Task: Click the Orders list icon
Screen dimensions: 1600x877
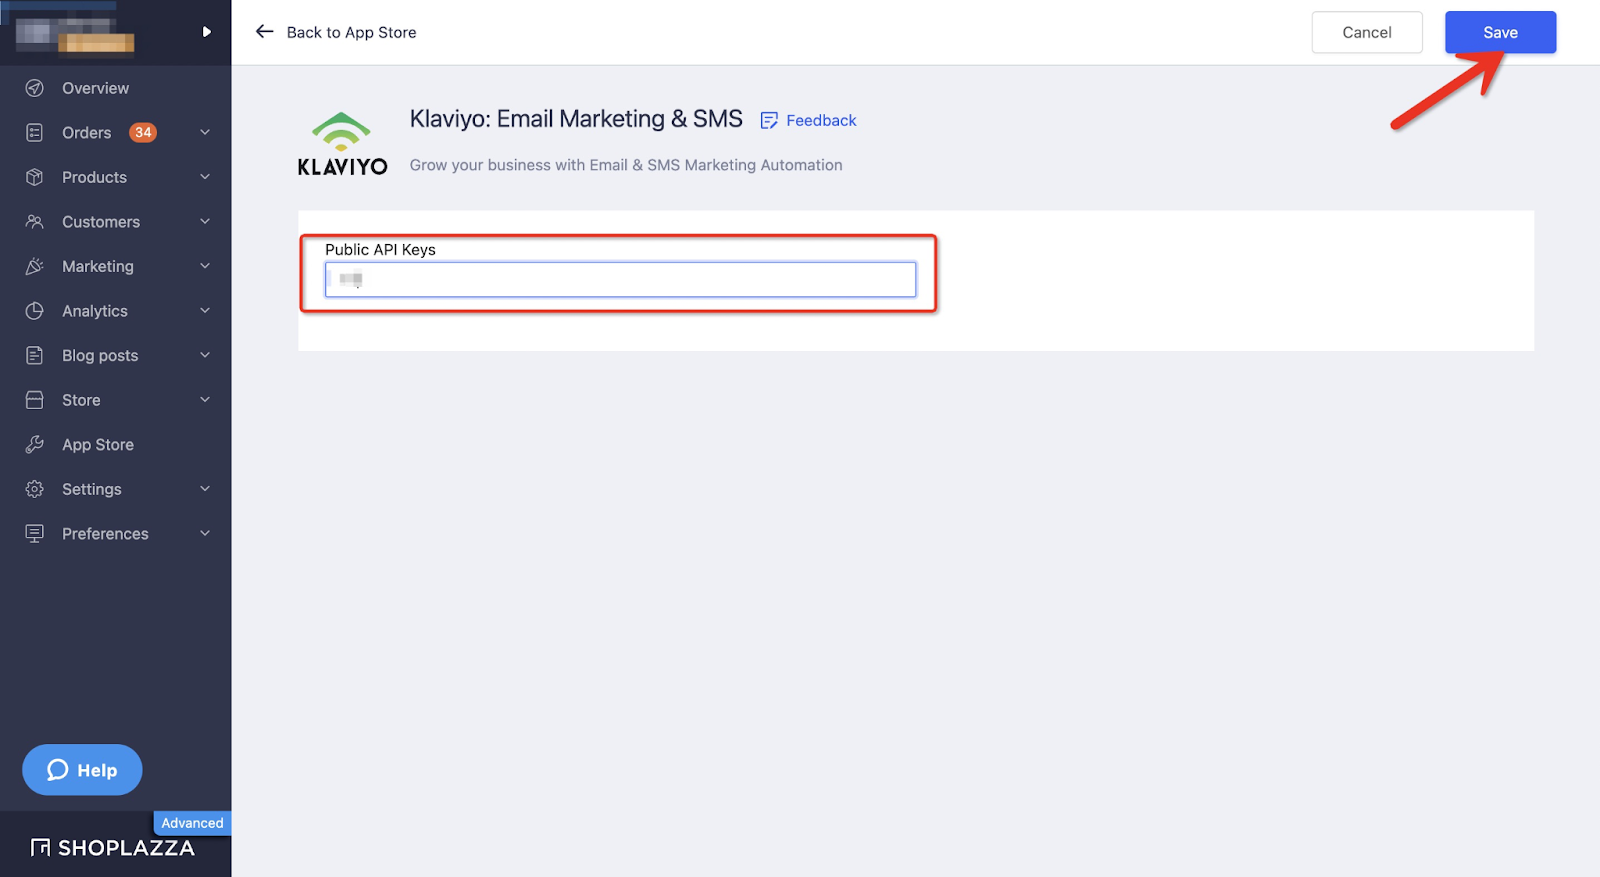Action: coord(35,132)
